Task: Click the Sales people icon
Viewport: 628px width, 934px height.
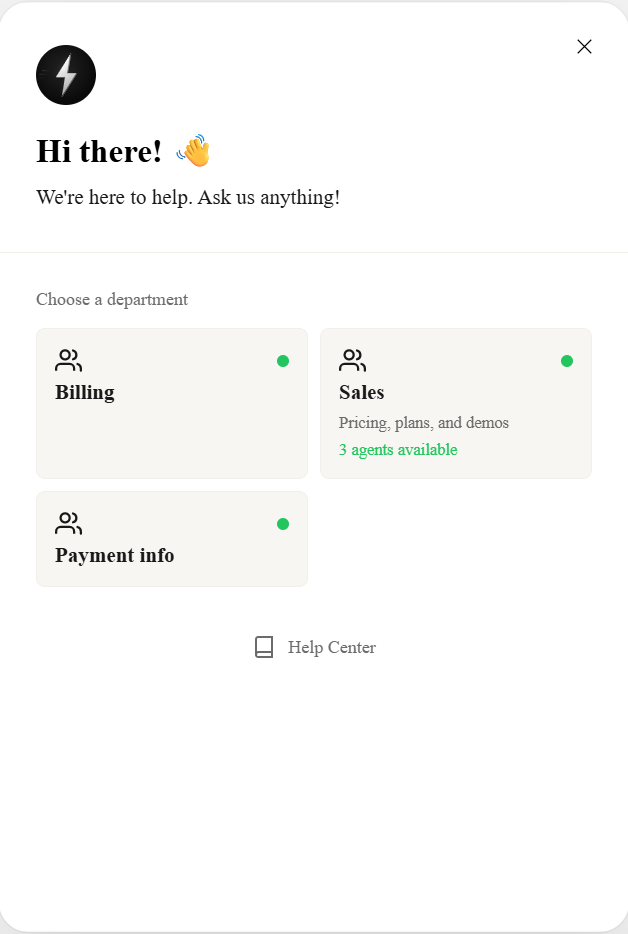Action: [352, 360]
